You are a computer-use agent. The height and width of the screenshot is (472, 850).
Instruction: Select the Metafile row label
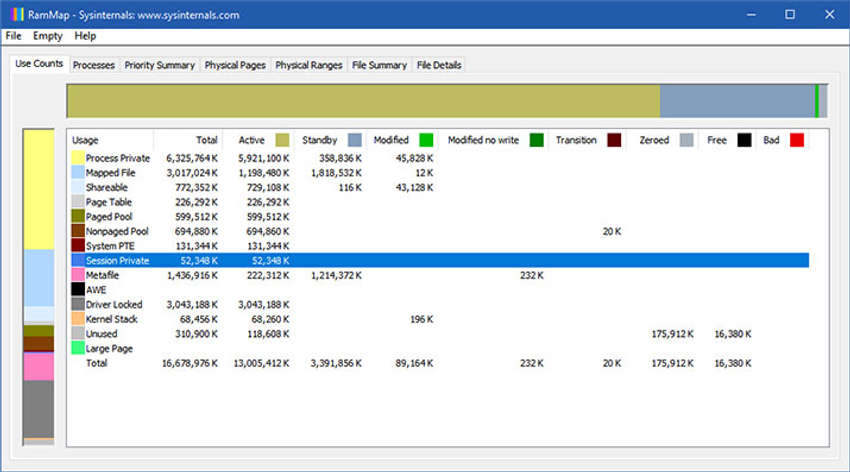(x=102, y=275)
